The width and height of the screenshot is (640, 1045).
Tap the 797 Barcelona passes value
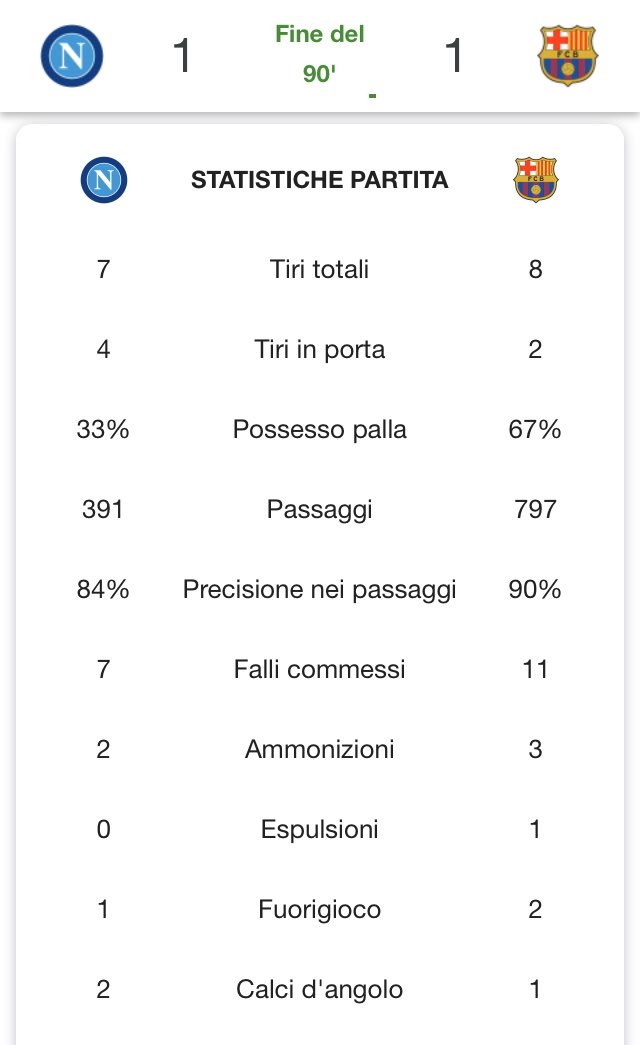point(535,509)
